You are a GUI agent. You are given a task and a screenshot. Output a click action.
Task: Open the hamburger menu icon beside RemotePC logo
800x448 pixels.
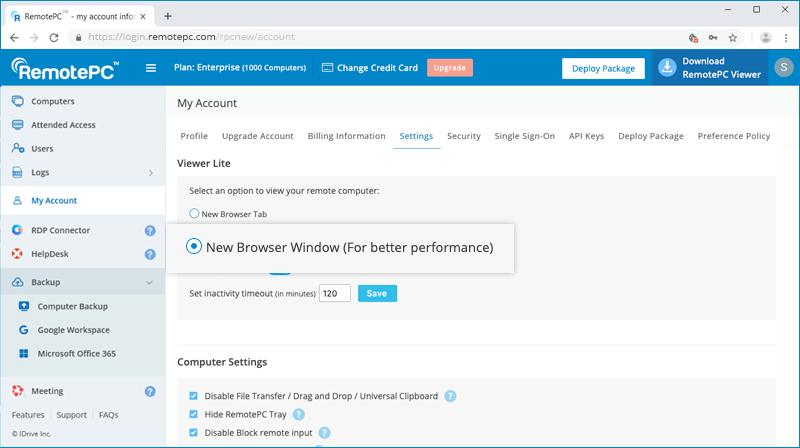[x=151, y=68]
